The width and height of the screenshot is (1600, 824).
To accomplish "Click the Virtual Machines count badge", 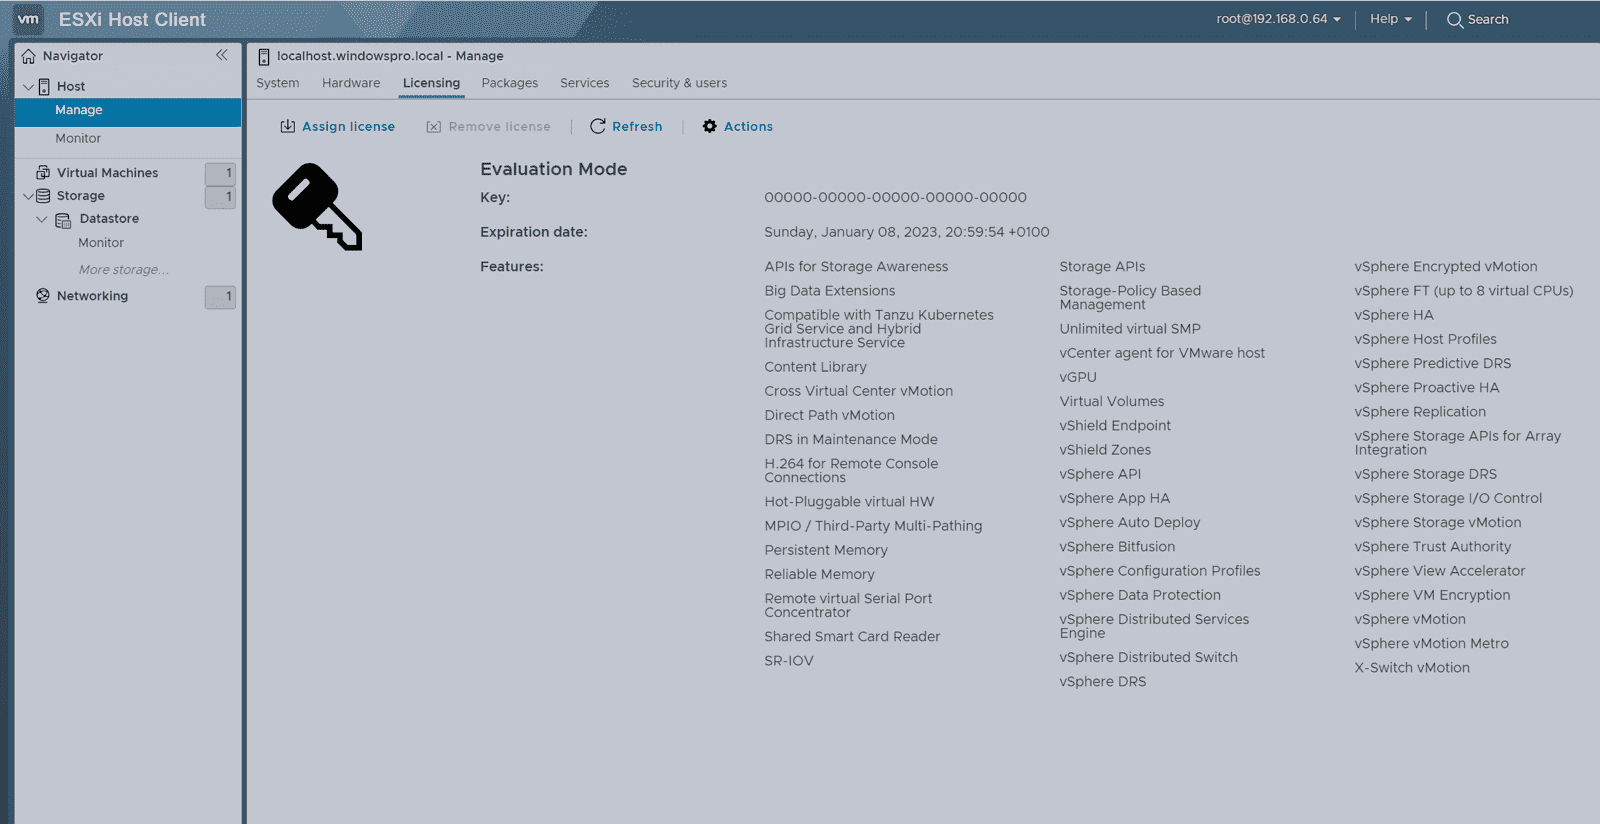I will (x=220, y=173).
